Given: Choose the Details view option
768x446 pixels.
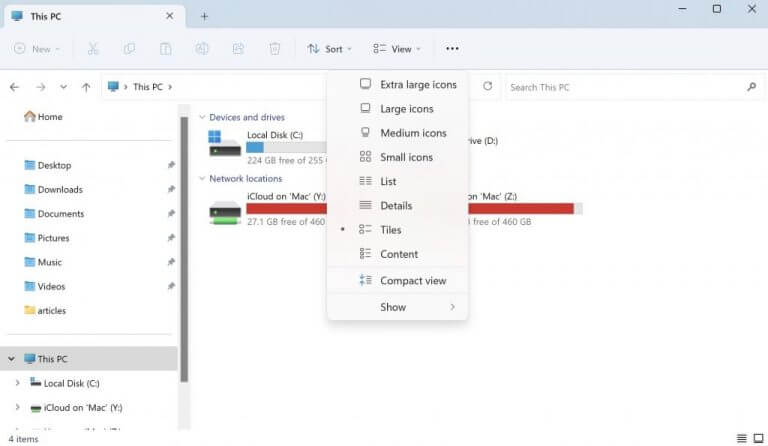Looking at the screenshot, I should (x=397, y=206).
